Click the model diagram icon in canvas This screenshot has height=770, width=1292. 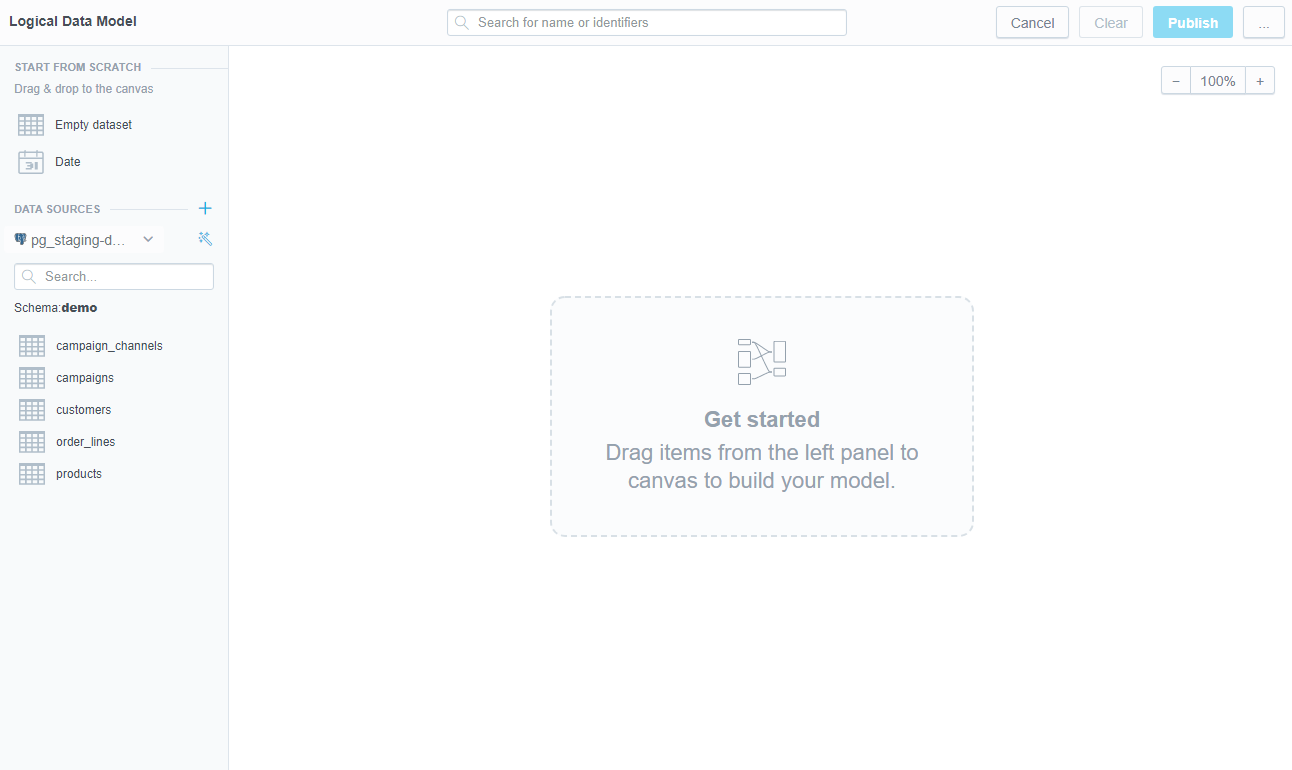coord(762,362)
